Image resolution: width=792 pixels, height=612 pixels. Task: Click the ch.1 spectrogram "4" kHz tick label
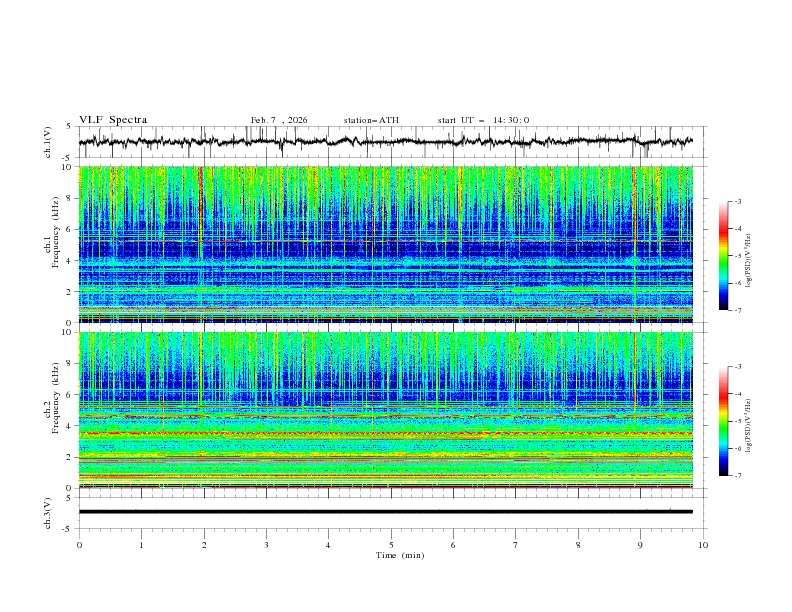coord(70,261)
